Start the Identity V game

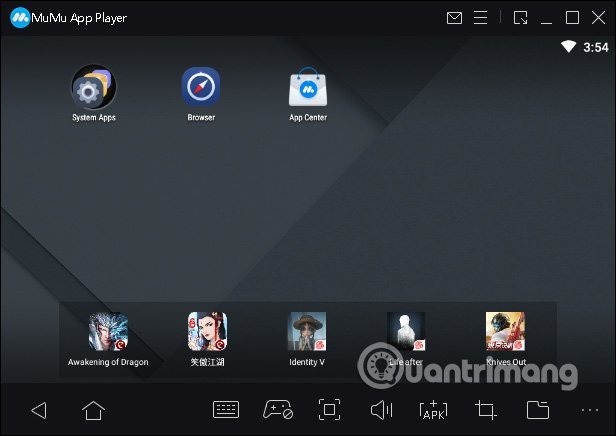pos(307,332)
